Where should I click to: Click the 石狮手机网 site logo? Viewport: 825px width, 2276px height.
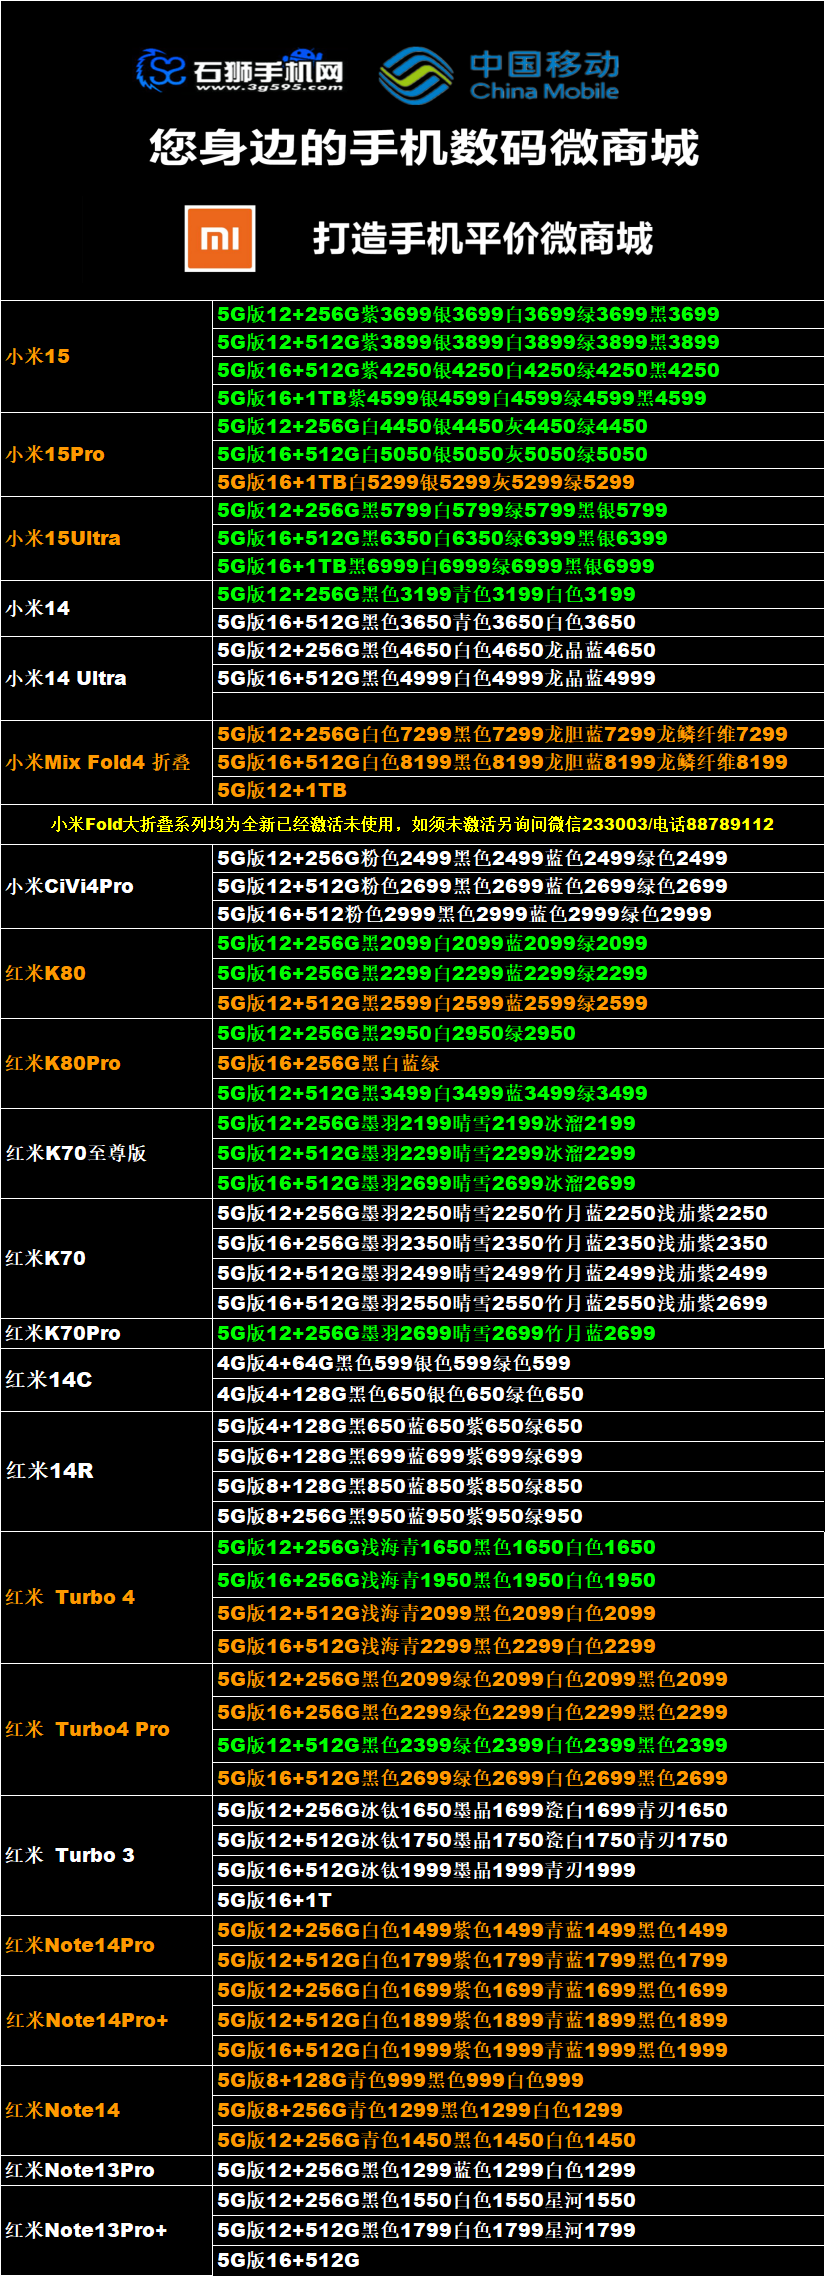click(x=241, y=70)
